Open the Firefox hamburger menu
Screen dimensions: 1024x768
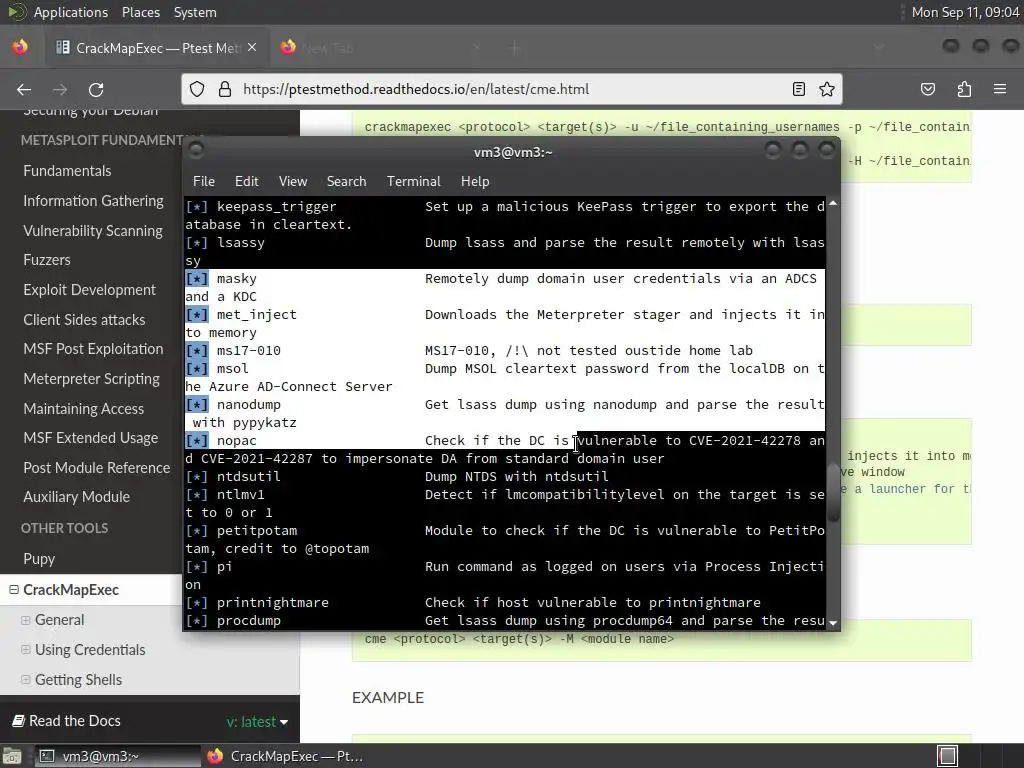[1000, 89]
